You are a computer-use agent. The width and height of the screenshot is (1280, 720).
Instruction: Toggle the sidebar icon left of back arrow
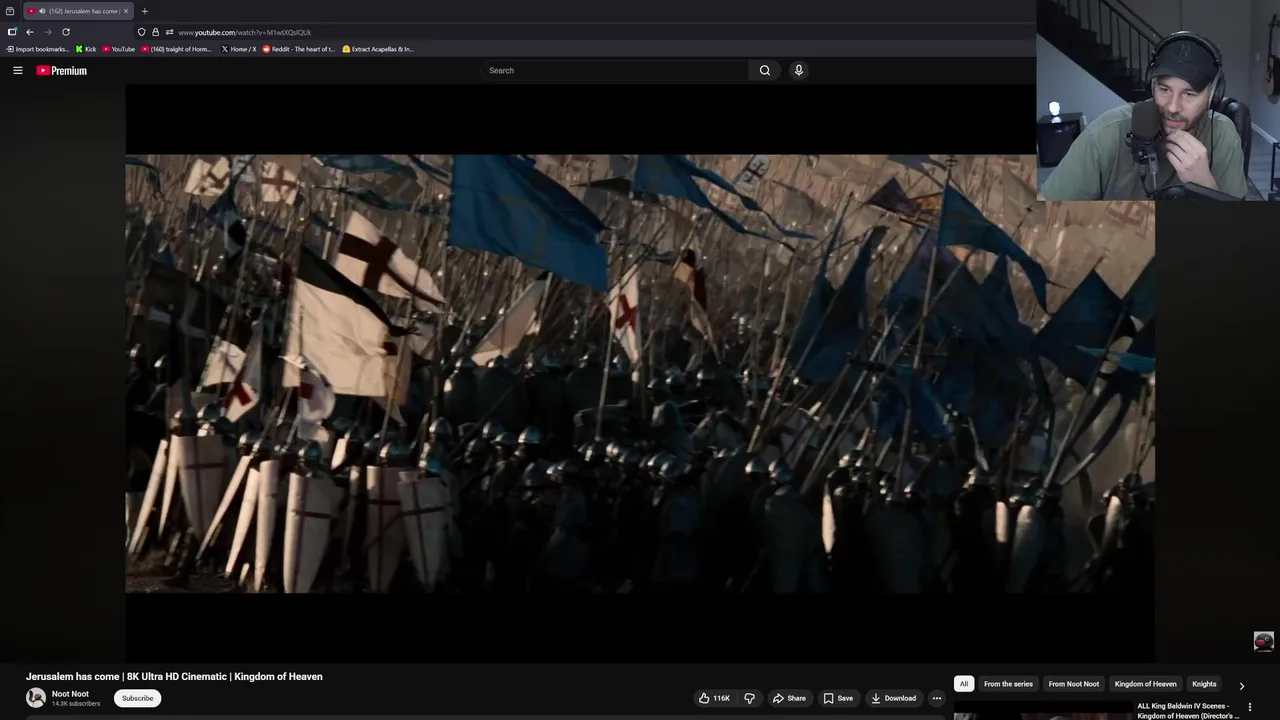[x=12, y=32]
